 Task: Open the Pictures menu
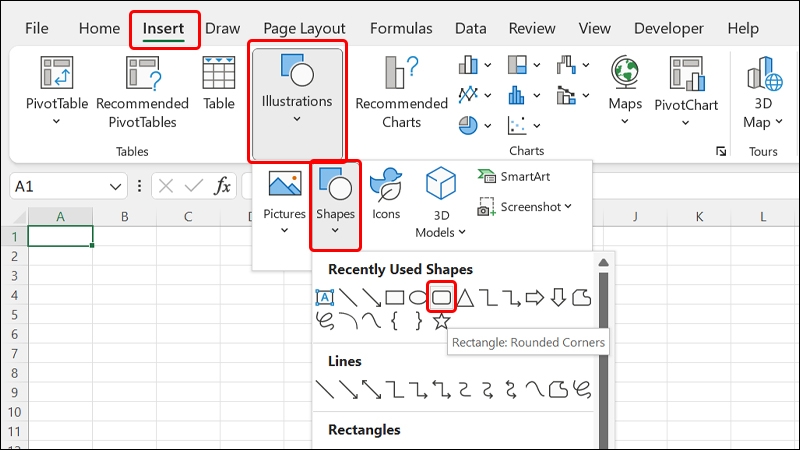[x=284, y=202]
